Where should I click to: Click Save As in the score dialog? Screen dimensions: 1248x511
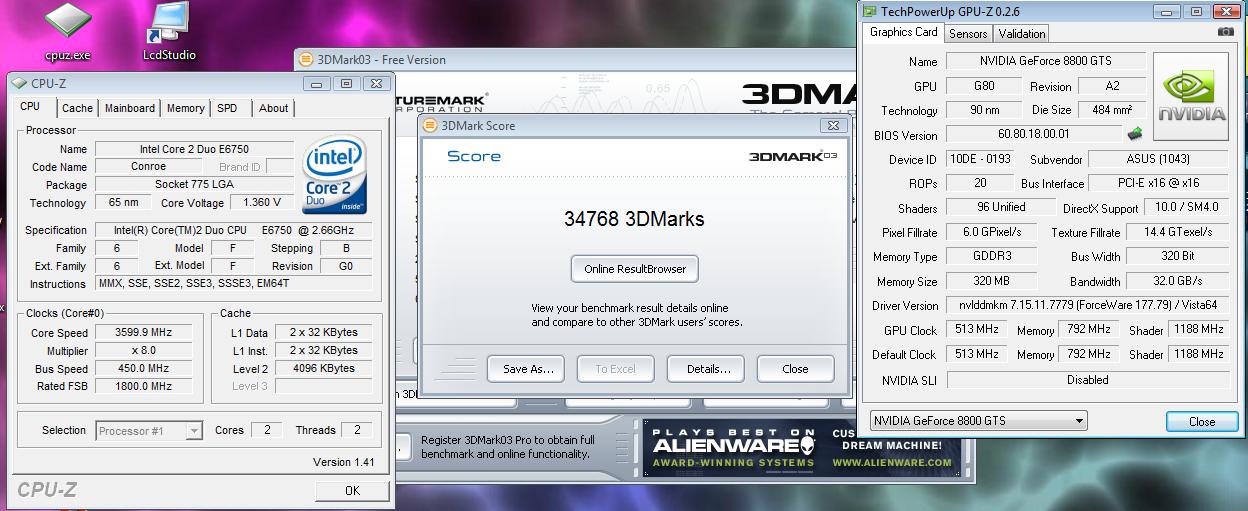(x=526, y=369)
